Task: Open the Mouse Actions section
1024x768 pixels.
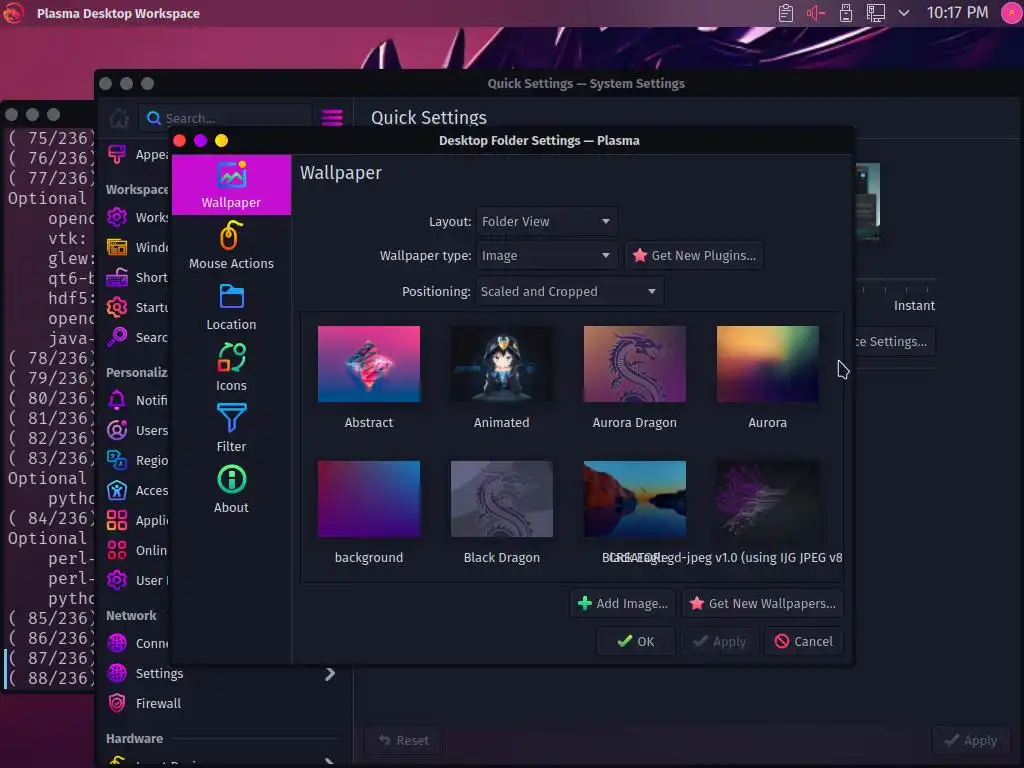Action: [231, 246]
